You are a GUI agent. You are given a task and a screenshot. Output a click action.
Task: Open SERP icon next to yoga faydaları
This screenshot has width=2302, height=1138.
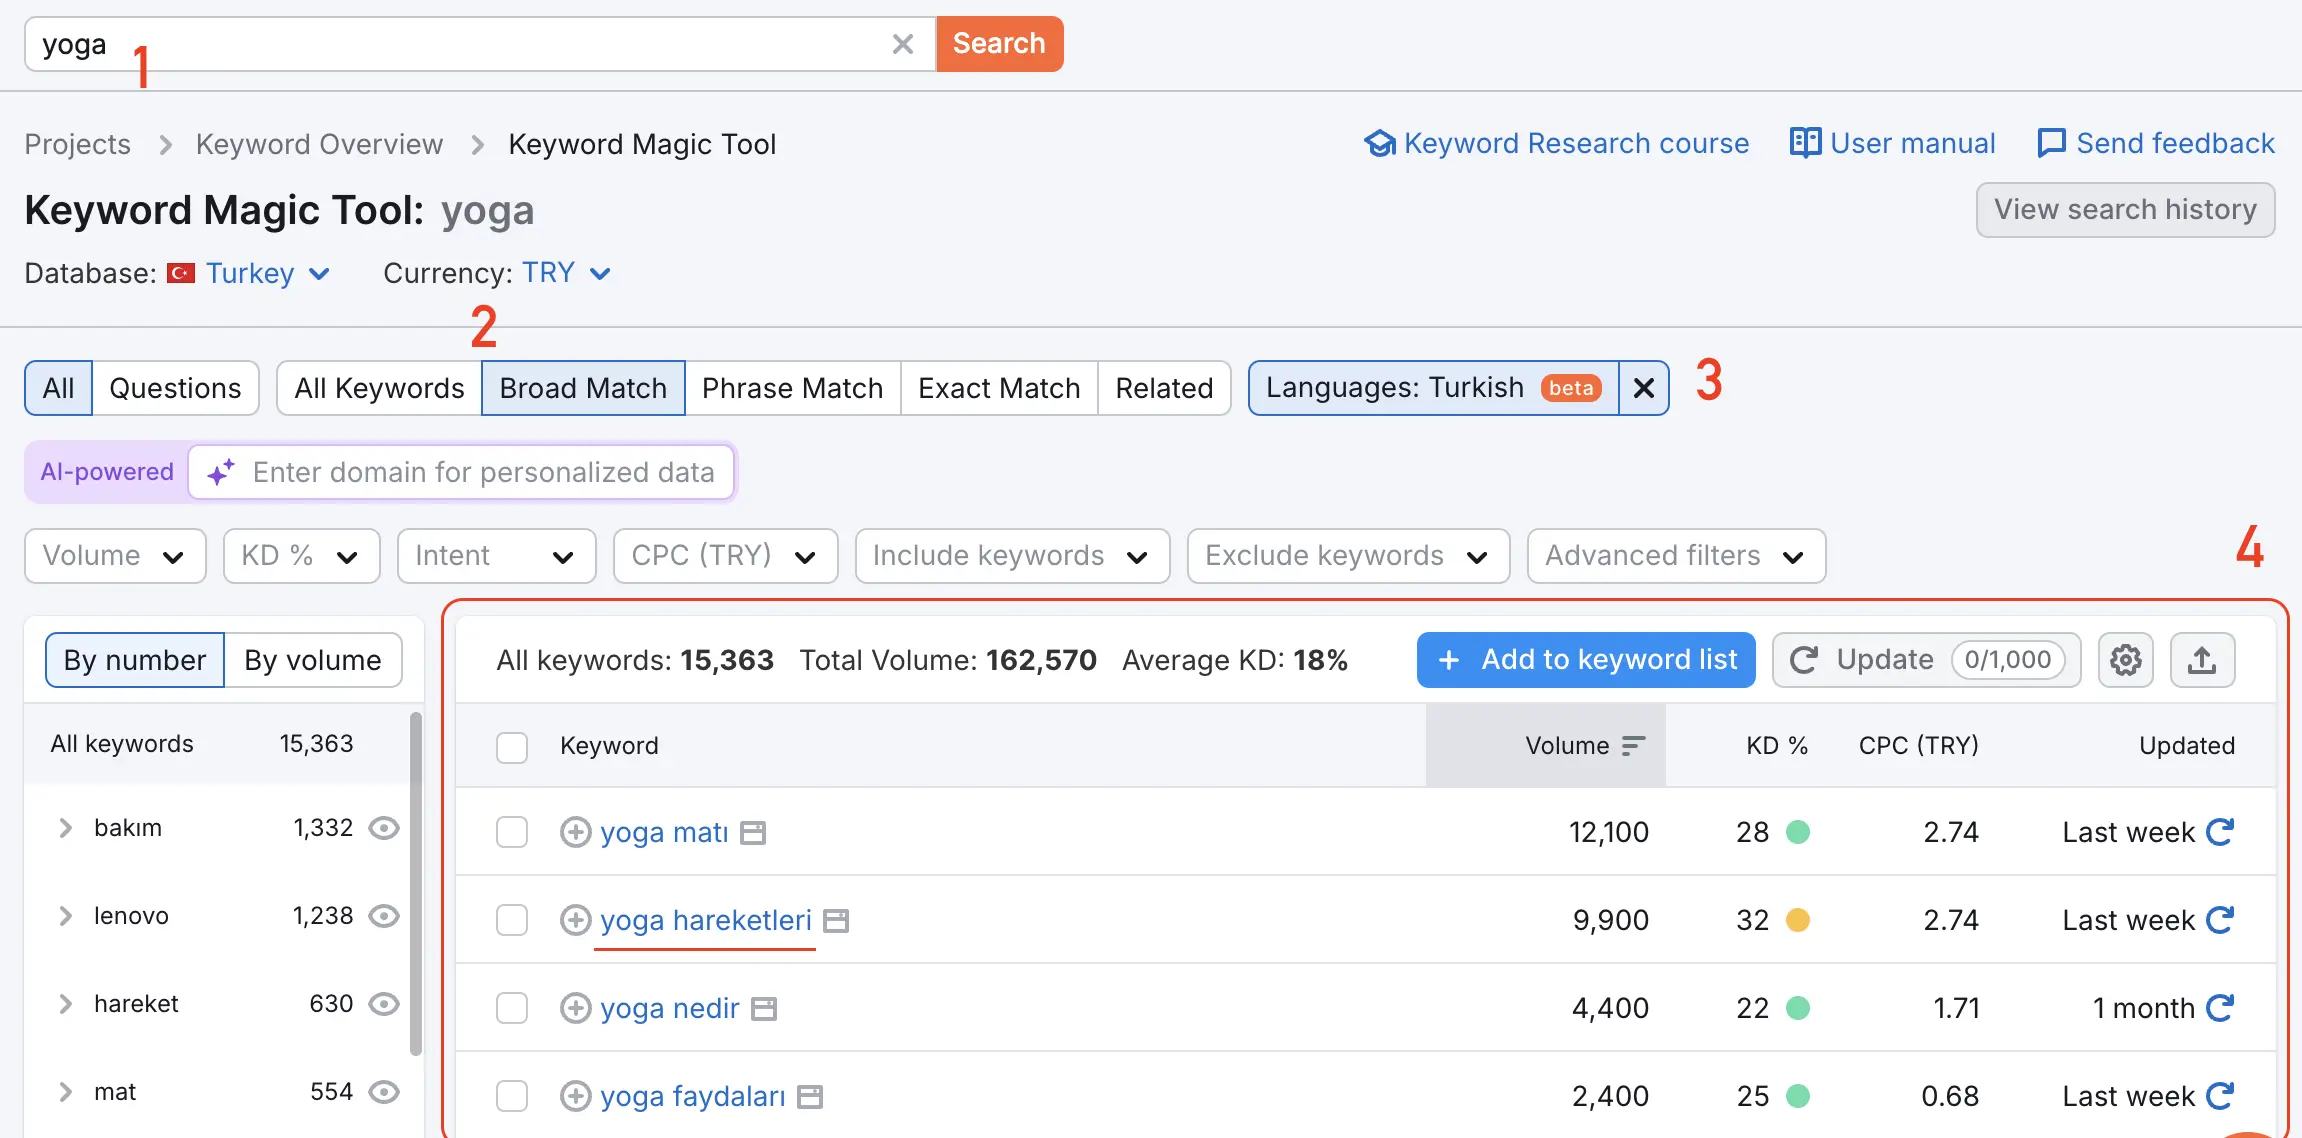(810, 1097)
